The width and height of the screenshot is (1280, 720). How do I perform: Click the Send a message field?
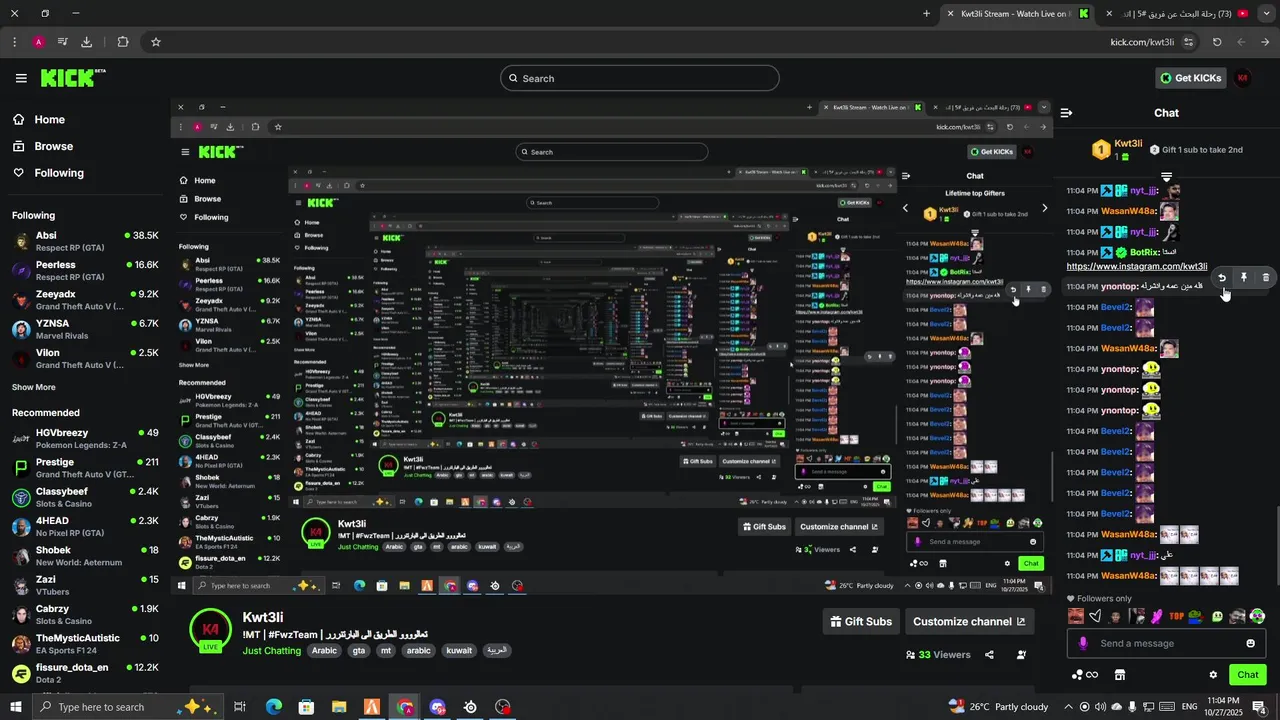point(1166,643)
